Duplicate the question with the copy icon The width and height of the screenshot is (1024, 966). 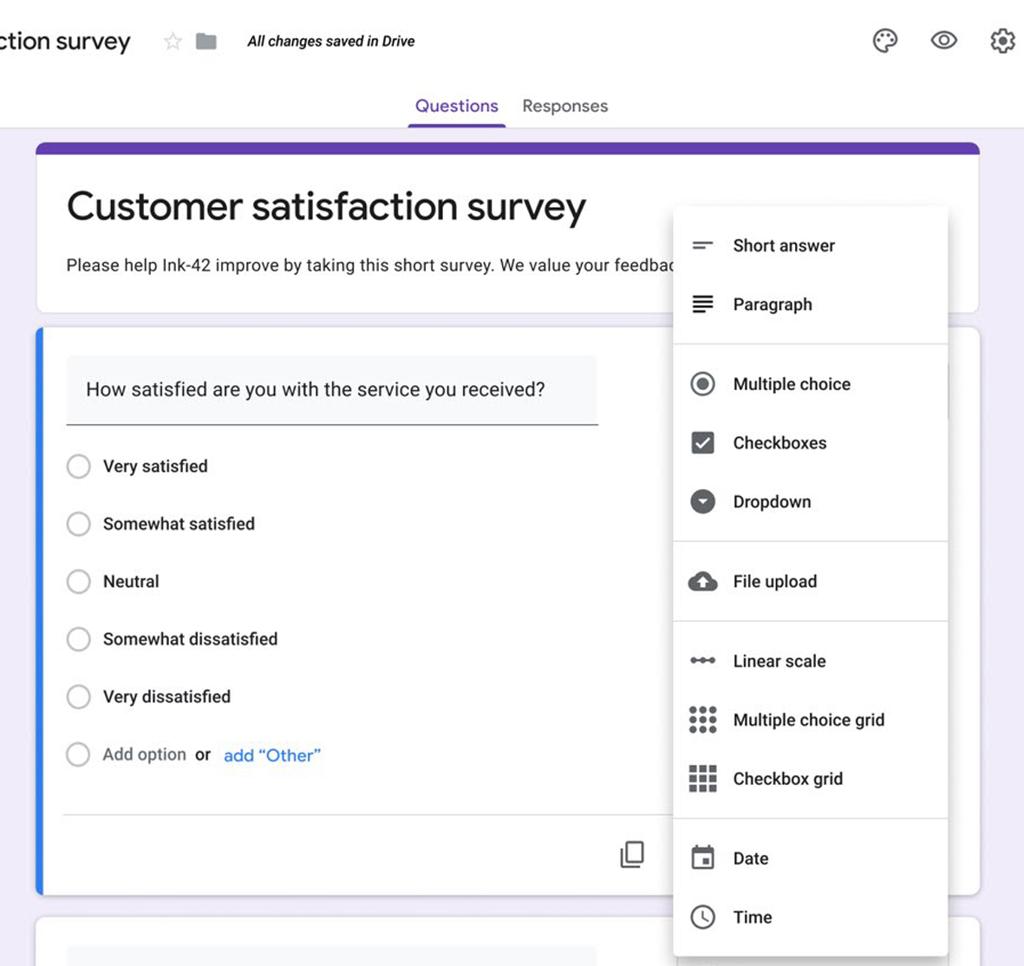coord(632,854)
